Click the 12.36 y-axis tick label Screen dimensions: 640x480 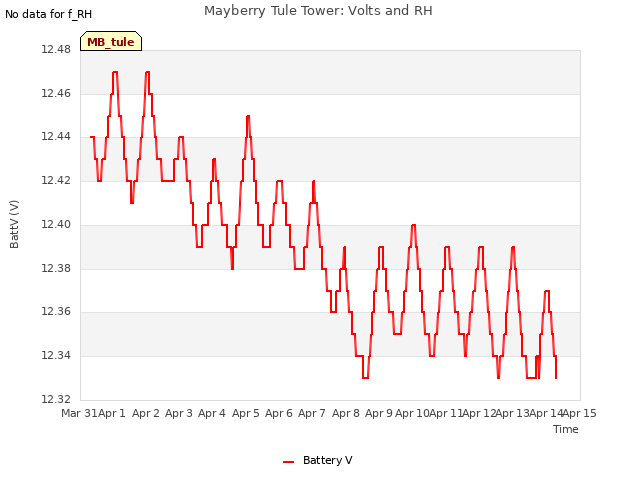point(56,312)
